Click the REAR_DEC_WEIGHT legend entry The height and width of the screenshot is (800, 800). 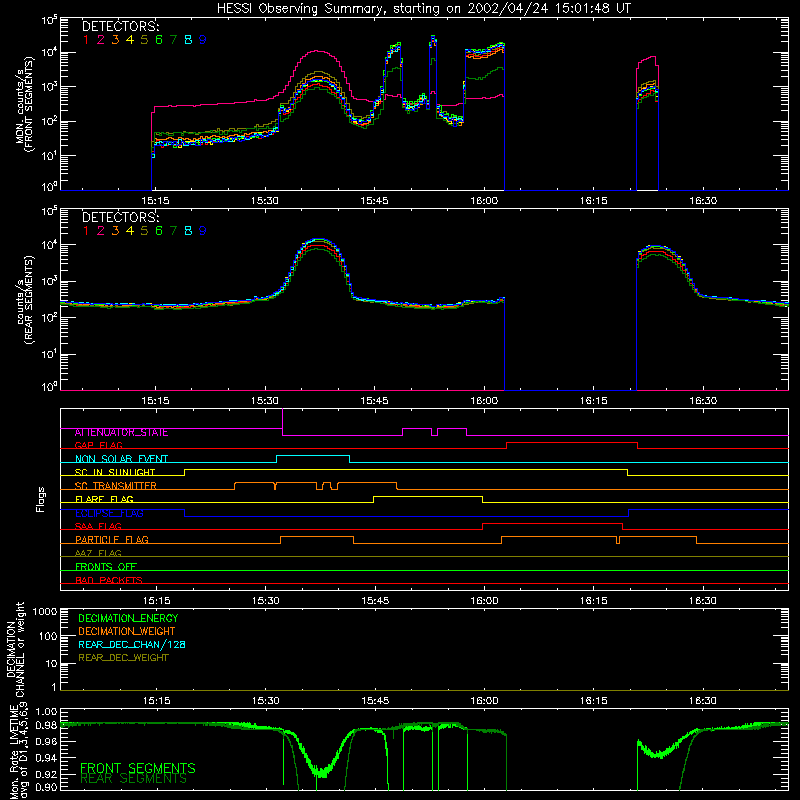pyautogui.click(x=123, y=658)
